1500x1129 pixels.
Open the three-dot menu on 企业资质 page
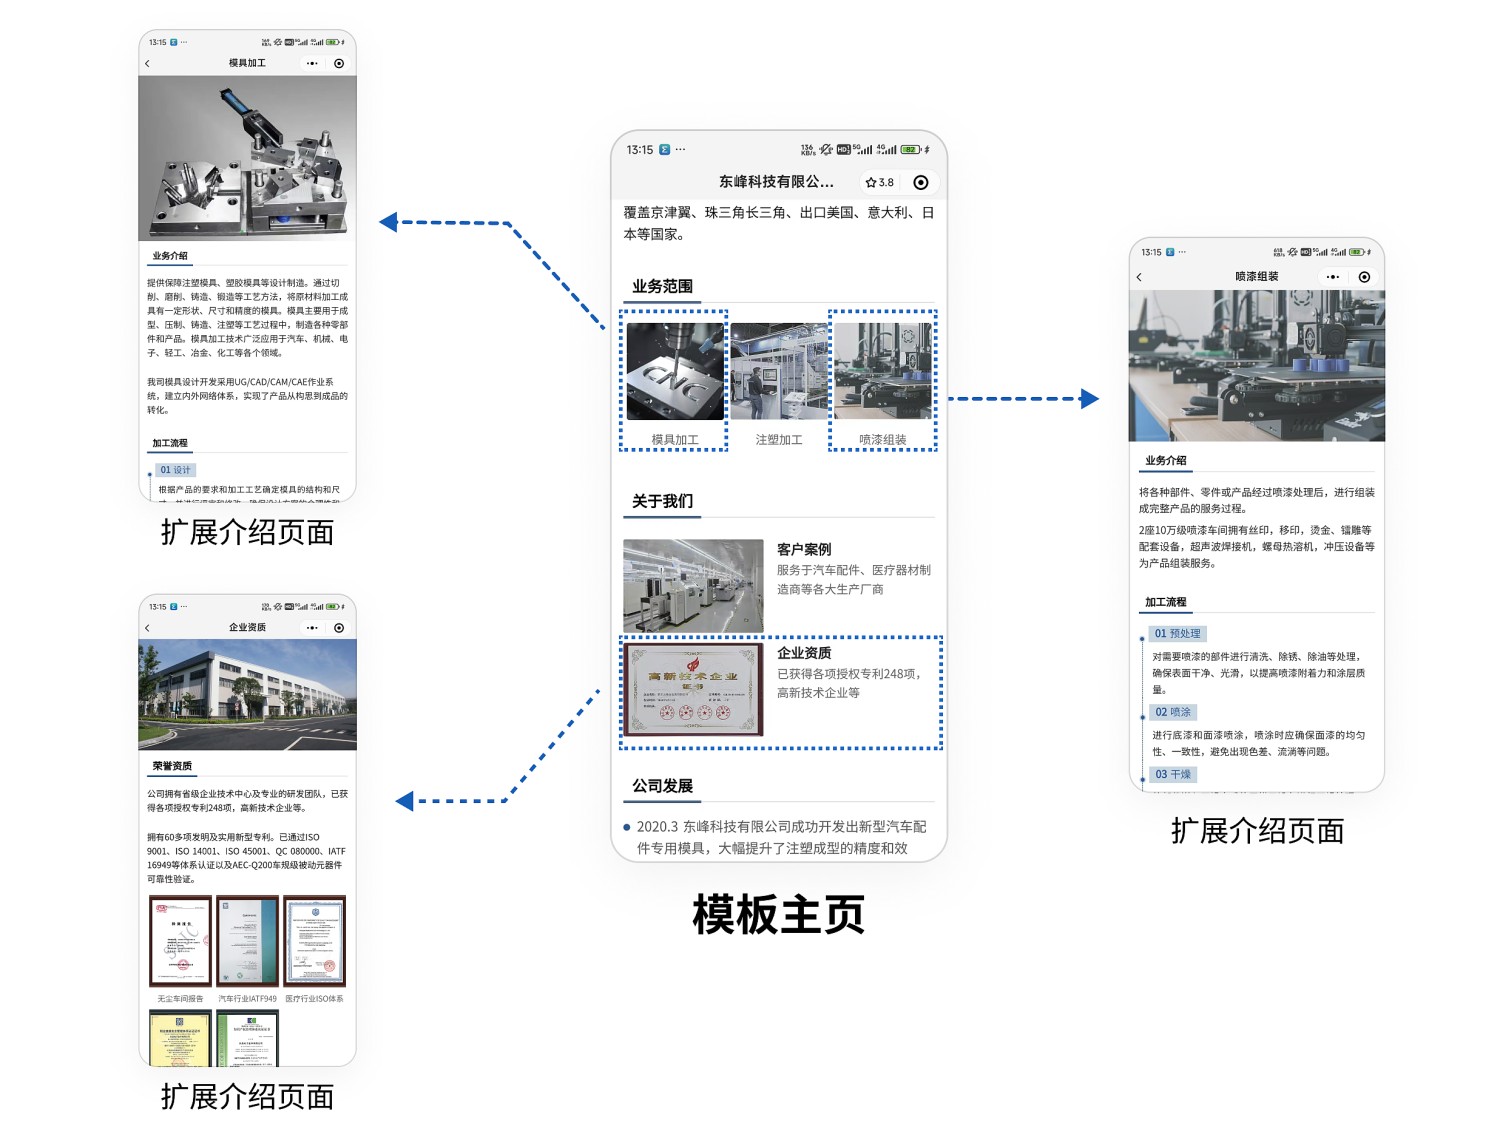pos(312,628)
